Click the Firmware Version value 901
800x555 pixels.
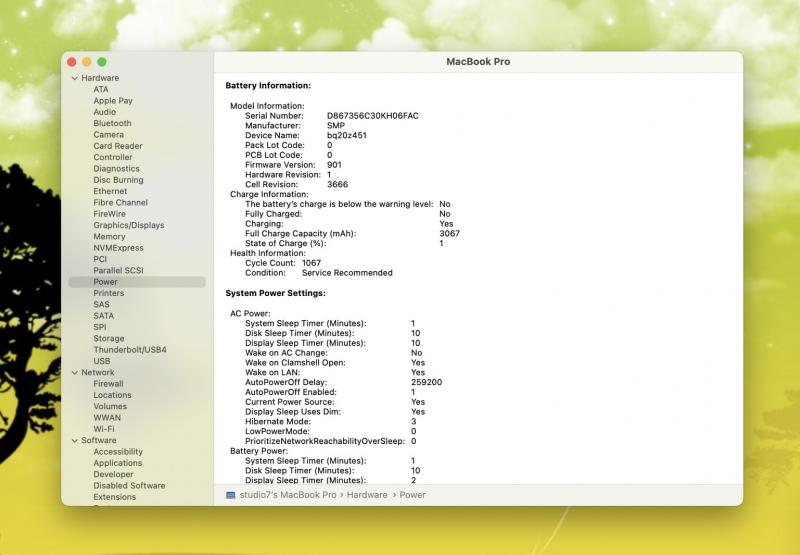click(334, 165)
